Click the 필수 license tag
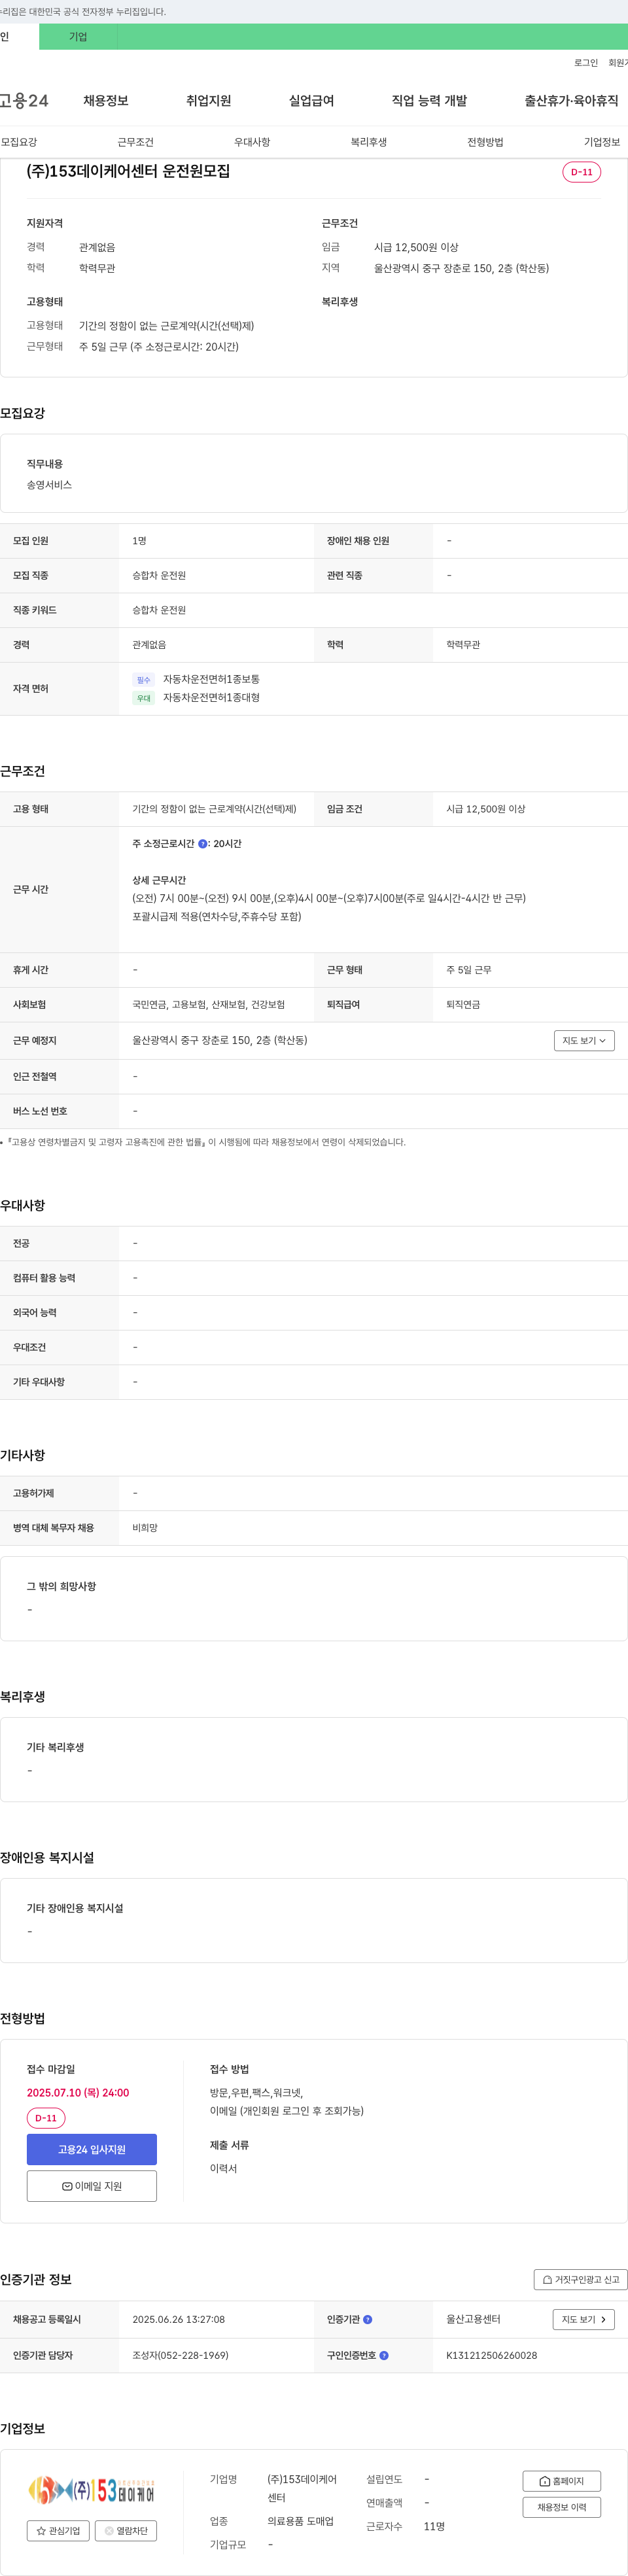This screenshot has width=628, height=2576. 143,680
